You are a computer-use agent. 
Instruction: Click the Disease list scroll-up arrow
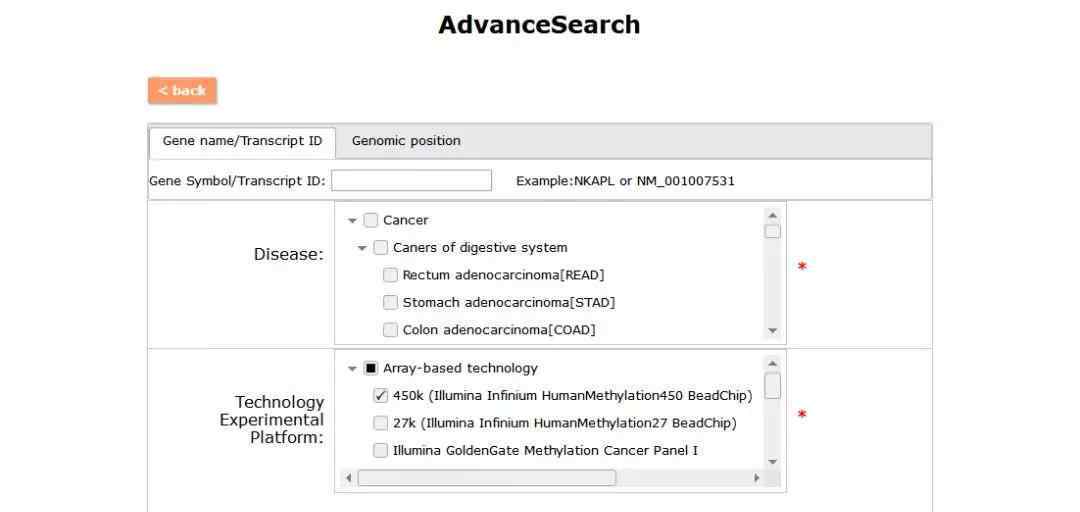click(x=772, y=214)
